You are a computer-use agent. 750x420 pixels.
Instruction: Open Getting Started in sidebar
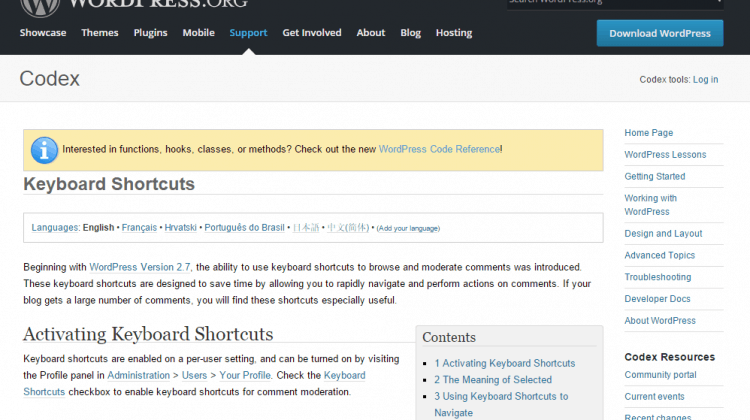654,176
